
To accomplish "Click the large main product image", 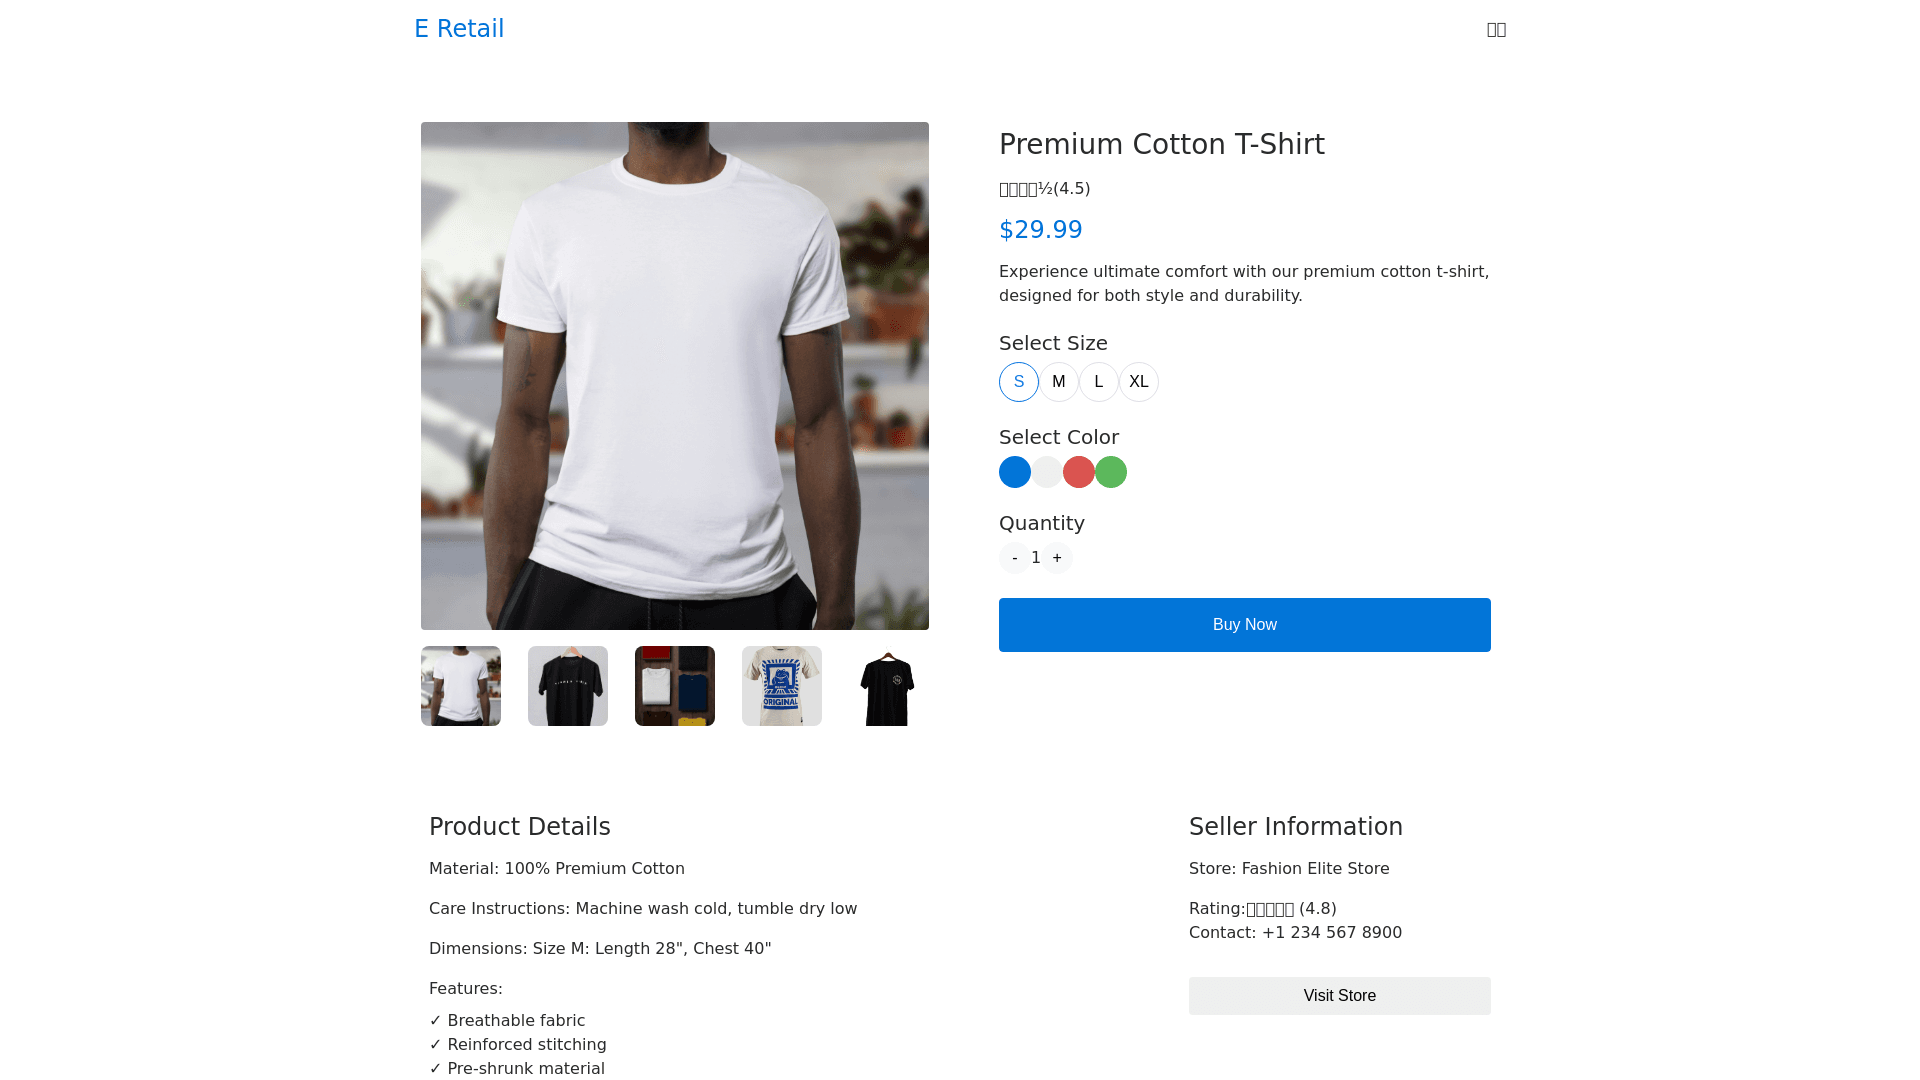I will (675, 376).
